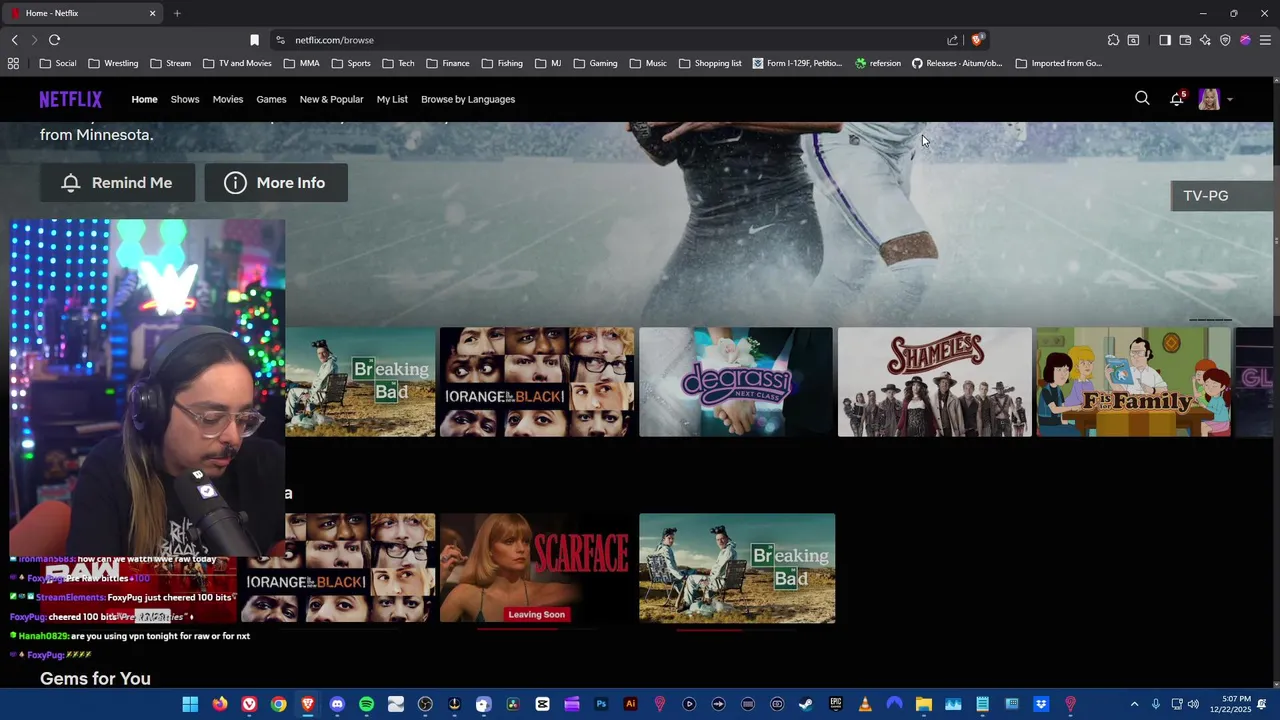Open the Netflix profile avatar

click(x=1209, y=99)
